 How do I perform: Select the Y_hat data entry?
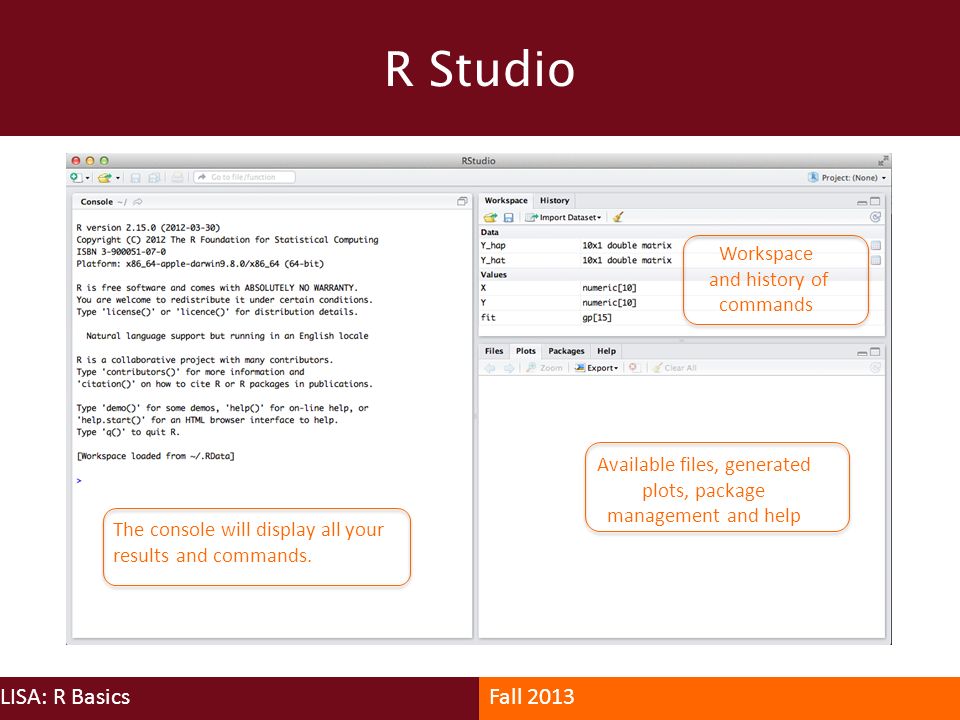(x=681, y=260)
